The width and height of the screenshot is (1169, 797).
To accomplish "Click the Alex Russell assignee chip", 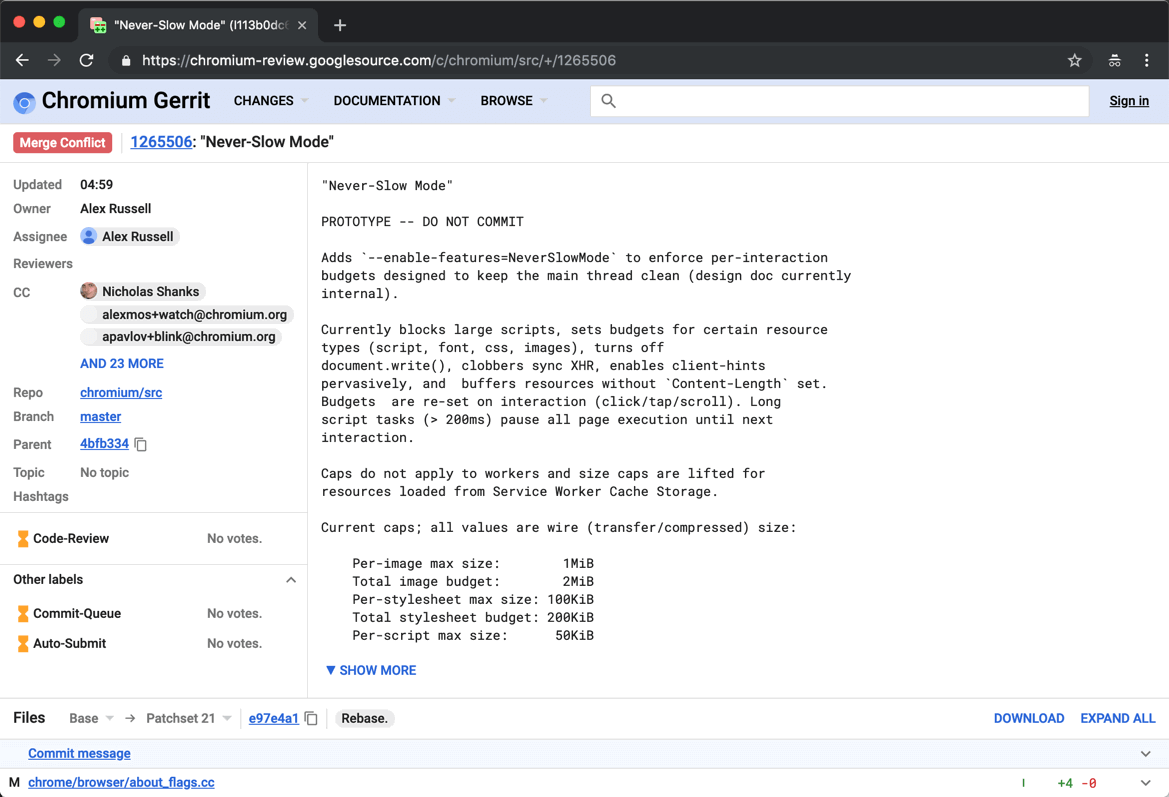I will coord(130,236).
